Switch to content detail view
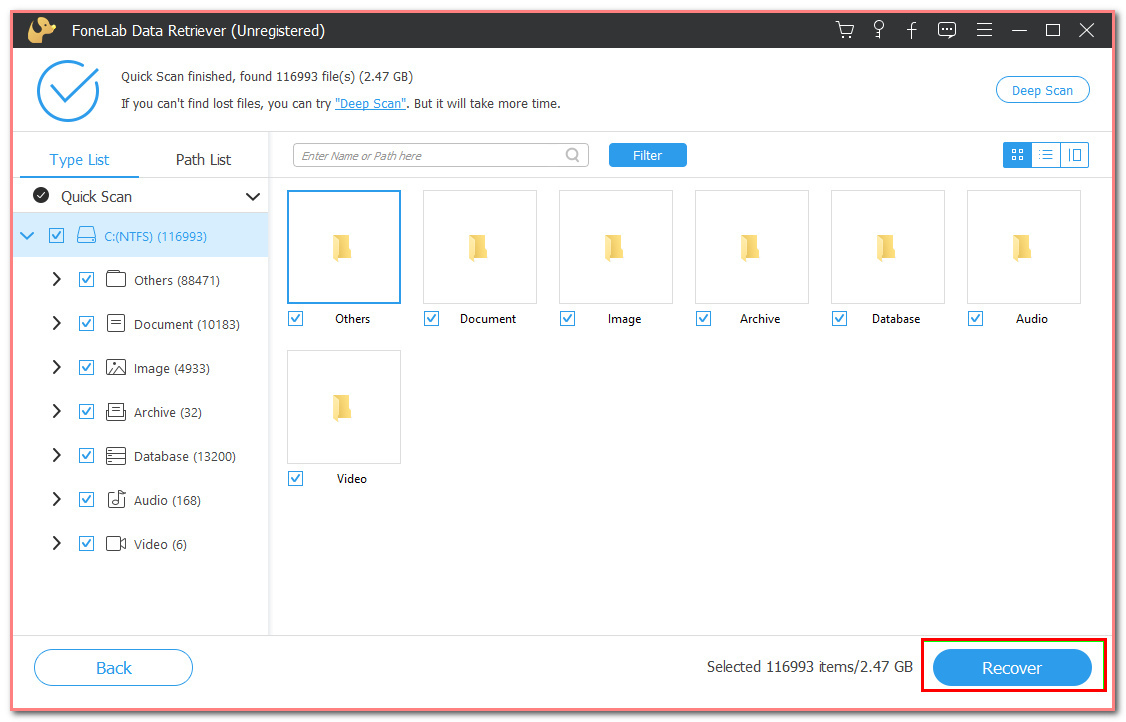 [x=1074, y=155]
